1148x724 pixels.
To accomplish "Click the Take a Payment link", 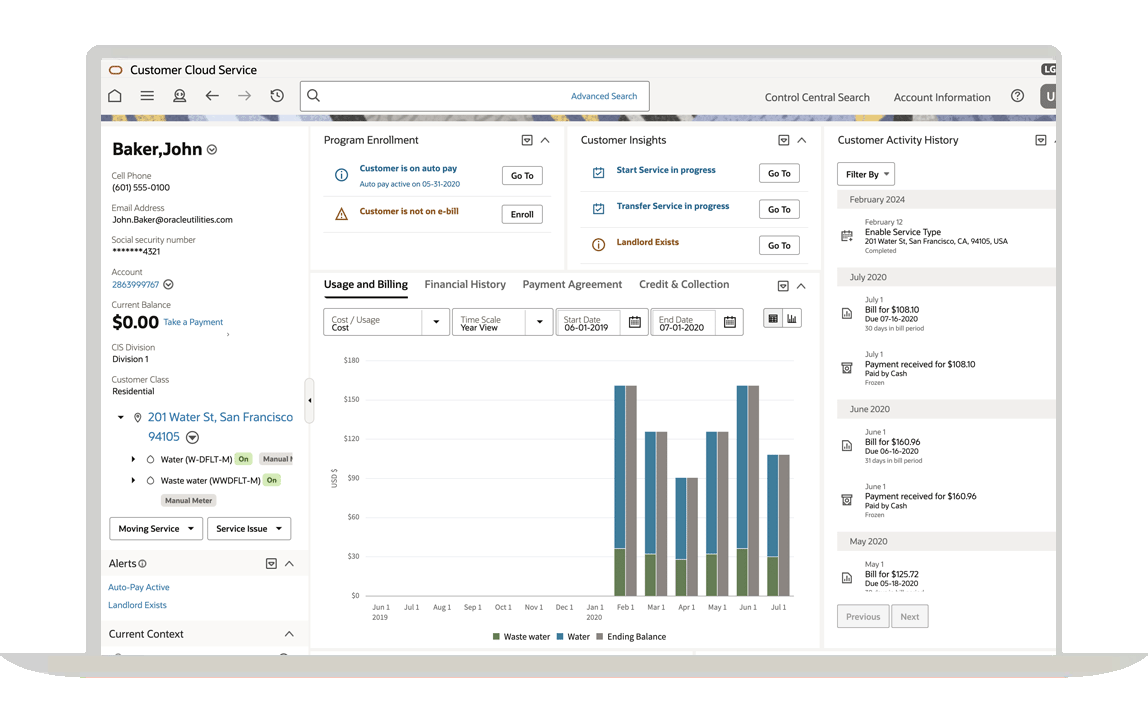I will coord(193,322).
